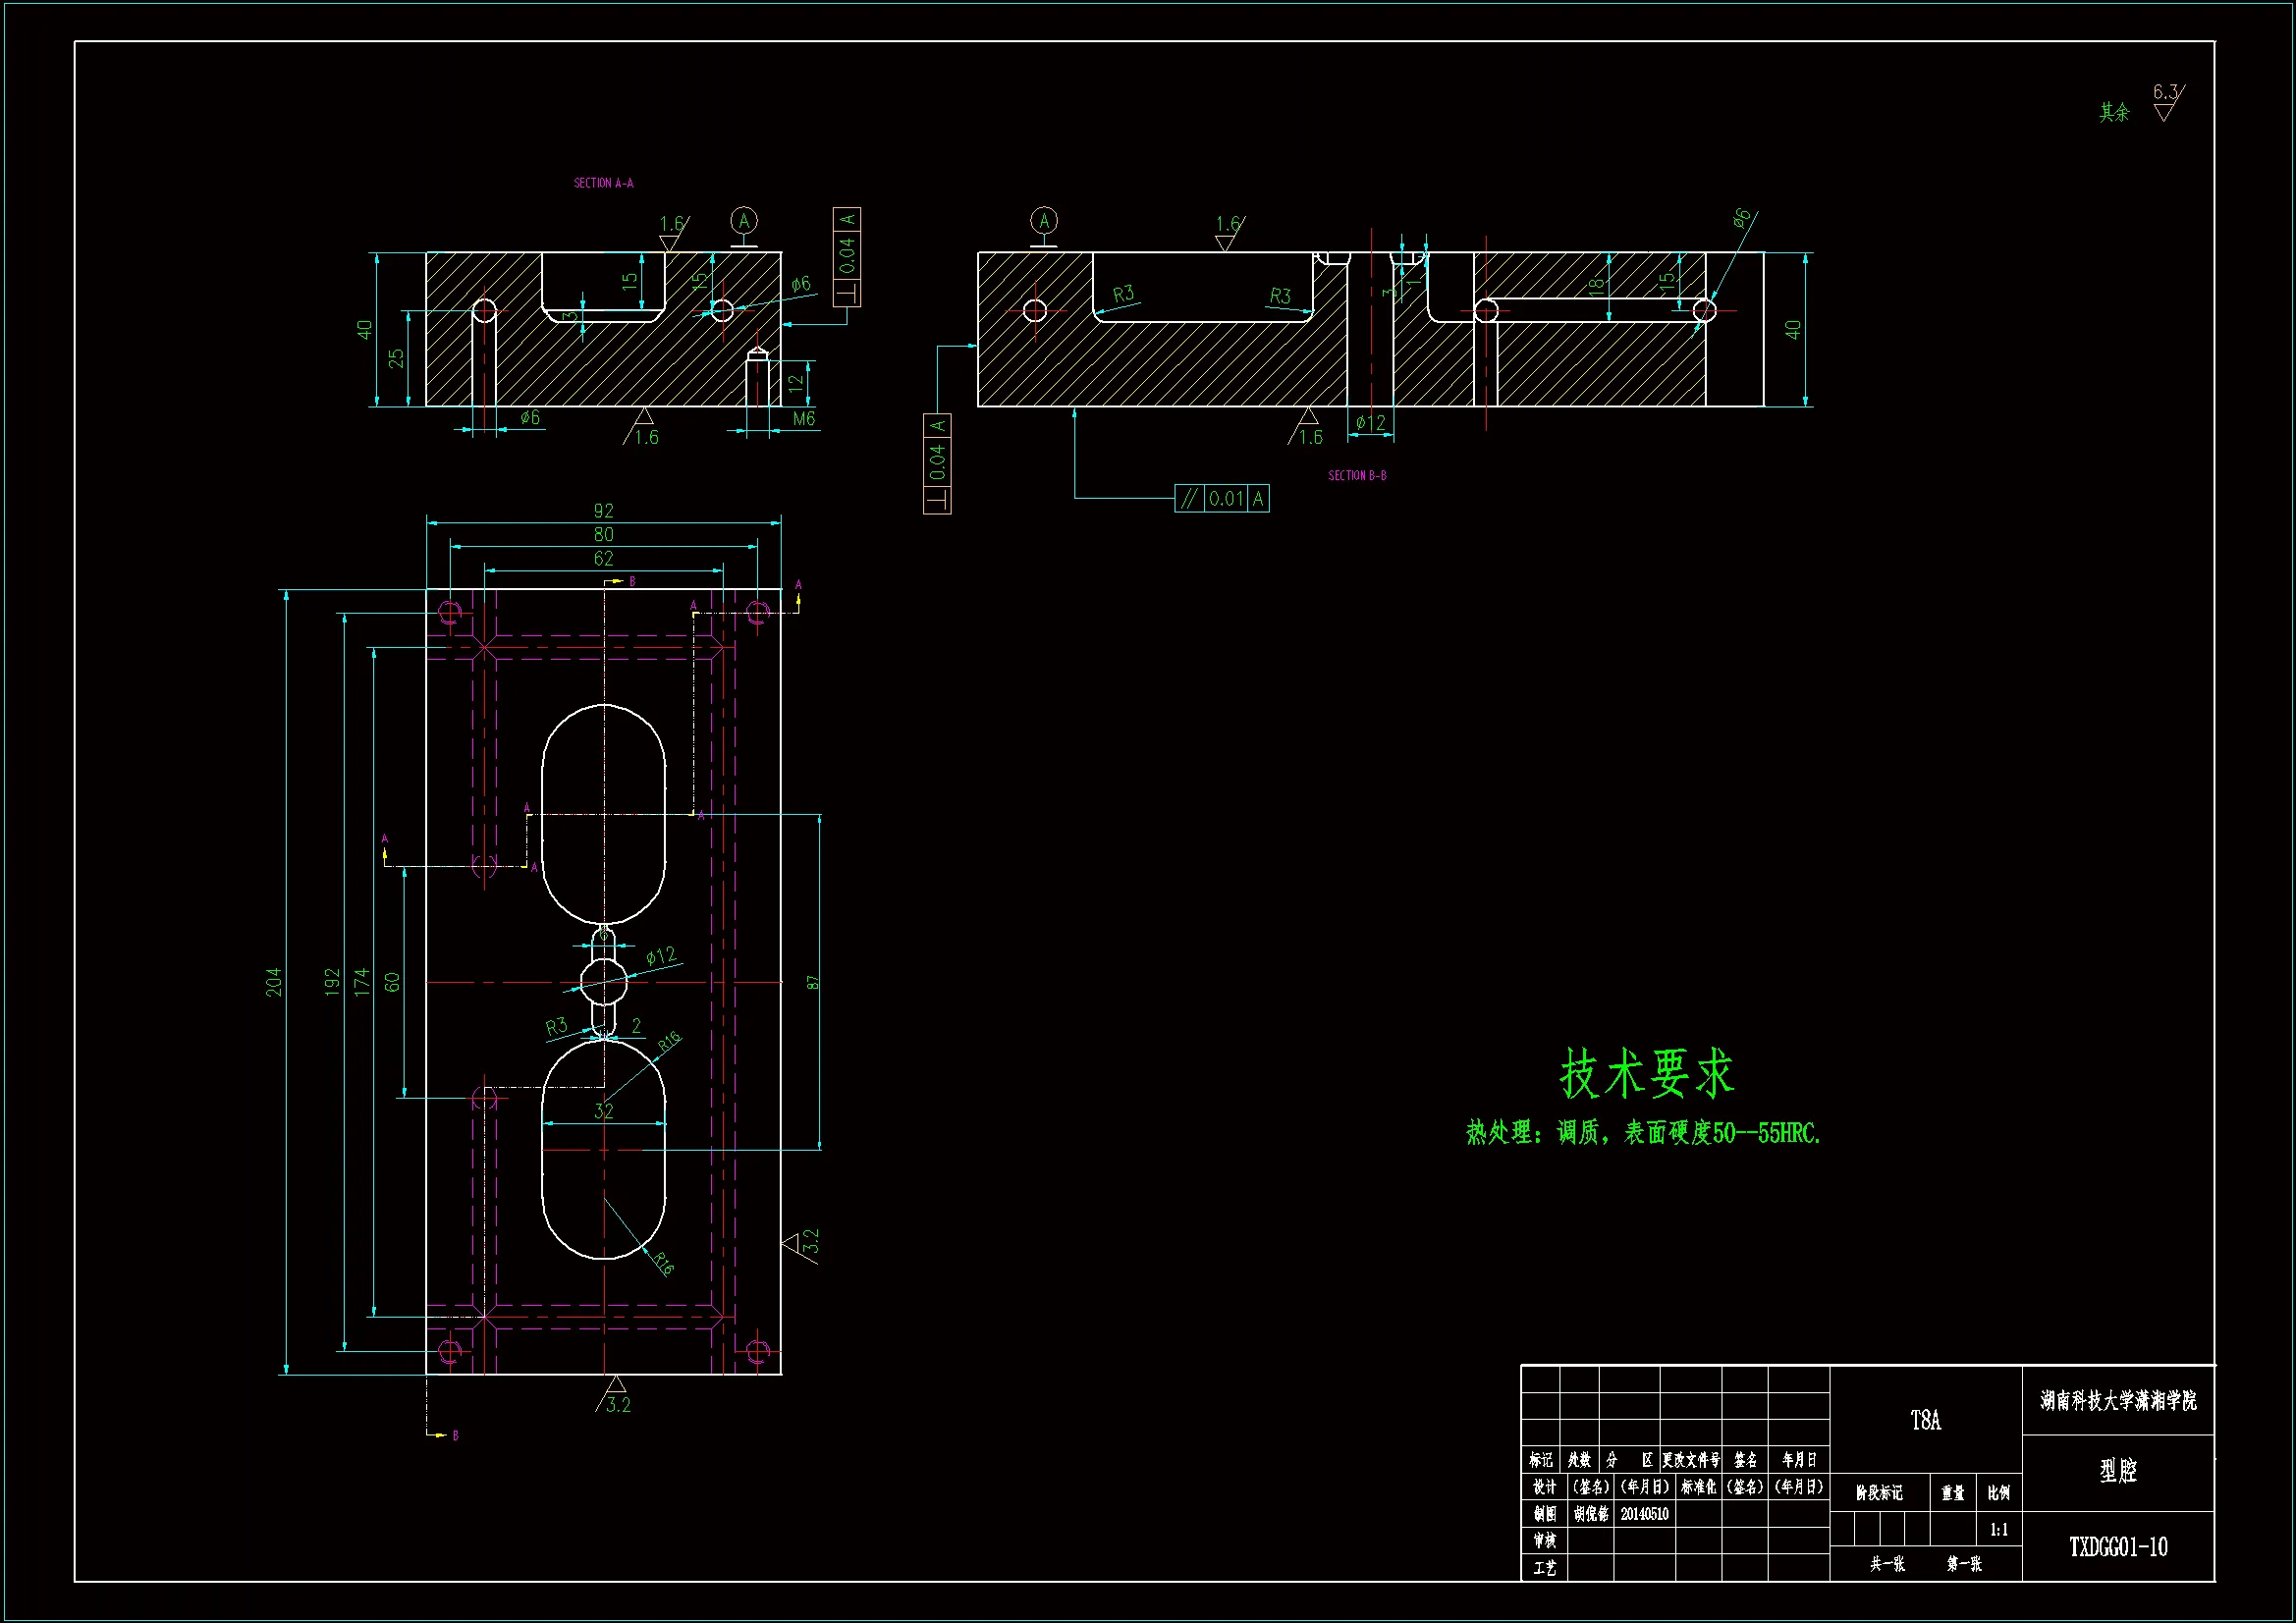Select the 3.2 roughness symbol on plan view right edge
The image size is (2296, 1623).
[x=802, y=1243]
